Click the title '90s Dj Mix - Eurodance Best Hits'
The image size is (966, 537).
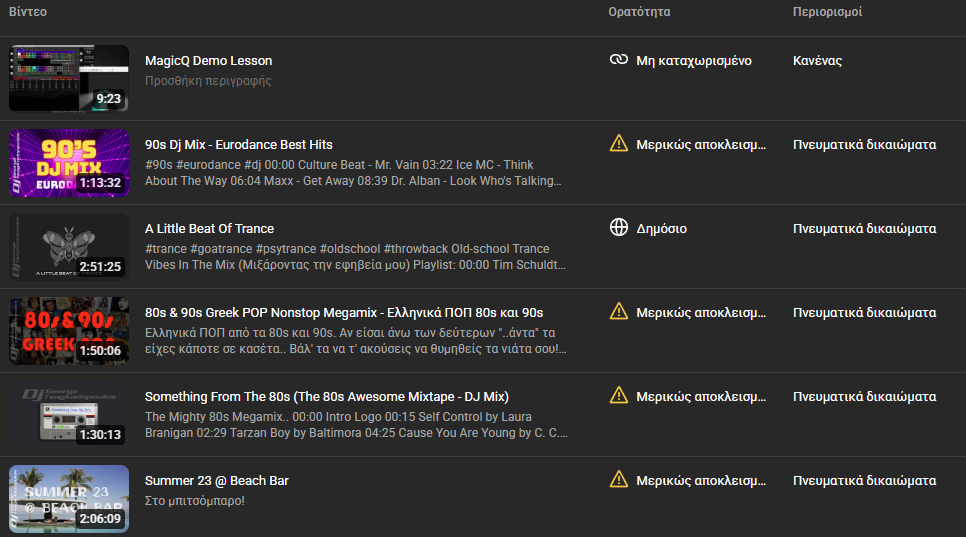[239, 145]
